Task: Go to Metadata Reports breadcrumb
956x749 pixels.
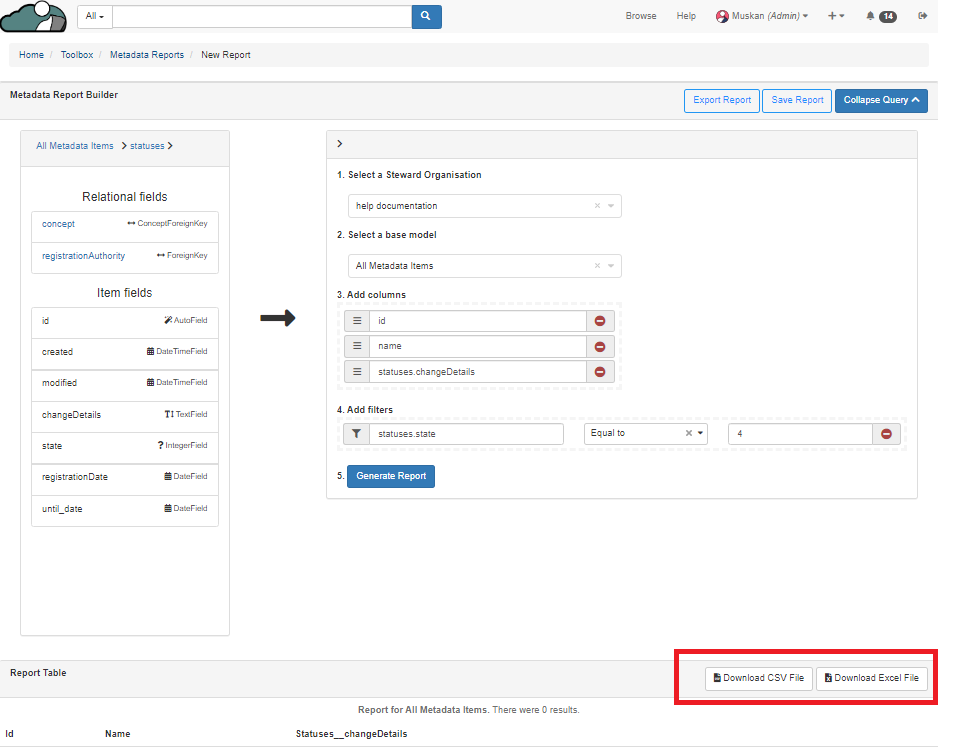Action: click(x=147, y=55)
